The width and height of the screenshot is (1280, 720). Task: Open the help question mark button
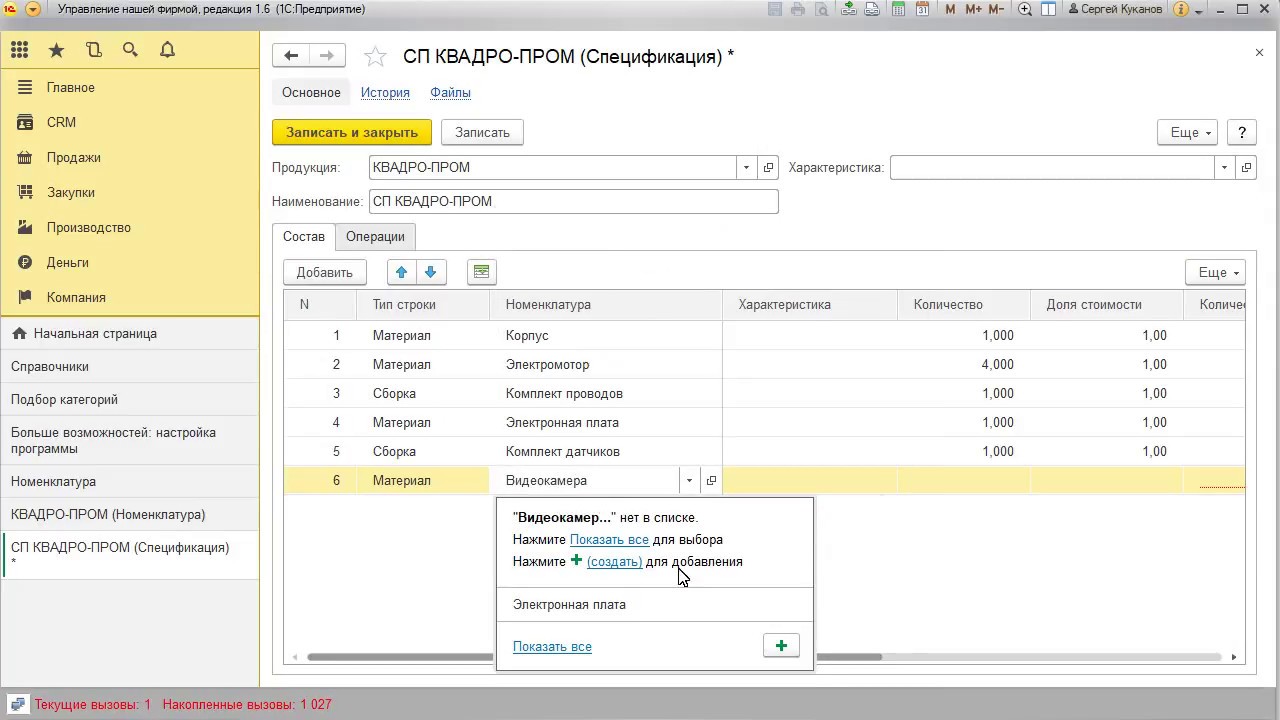pyautogui.click(x=1242, y=132)
